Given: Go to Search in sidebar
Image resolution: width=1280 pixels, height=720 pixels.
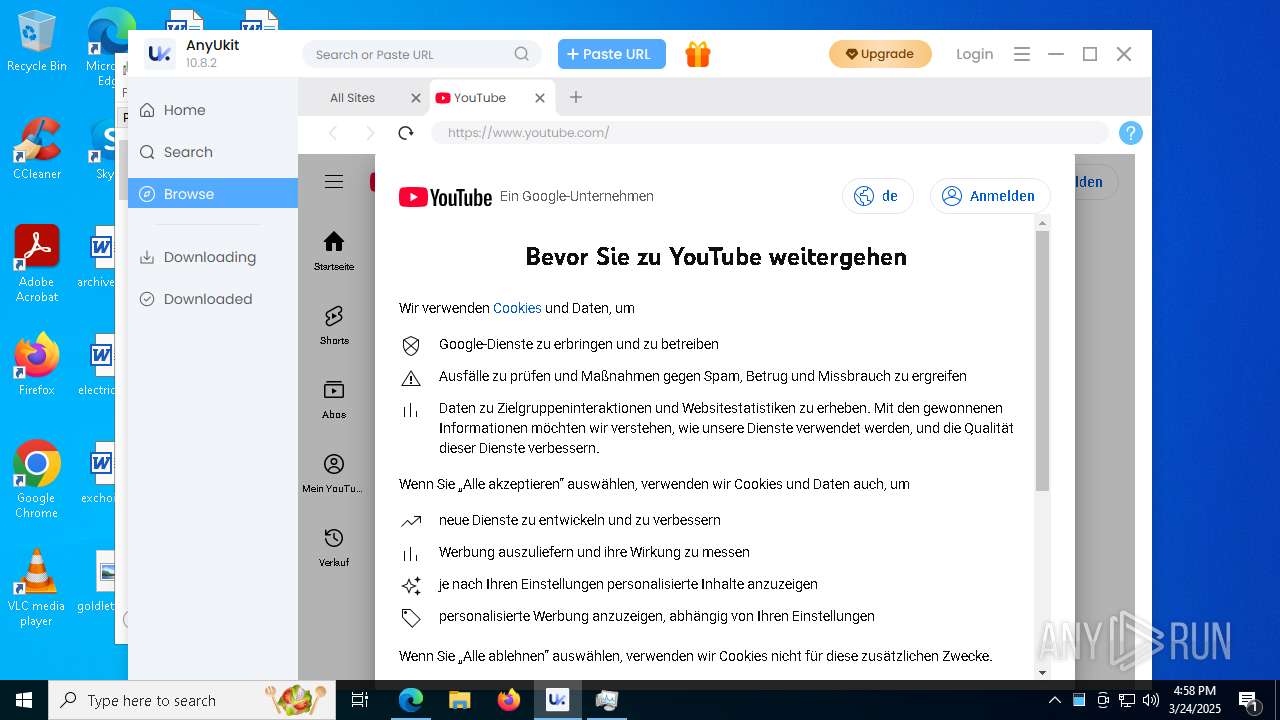Looking at the screenshot, I should [213, 152].
